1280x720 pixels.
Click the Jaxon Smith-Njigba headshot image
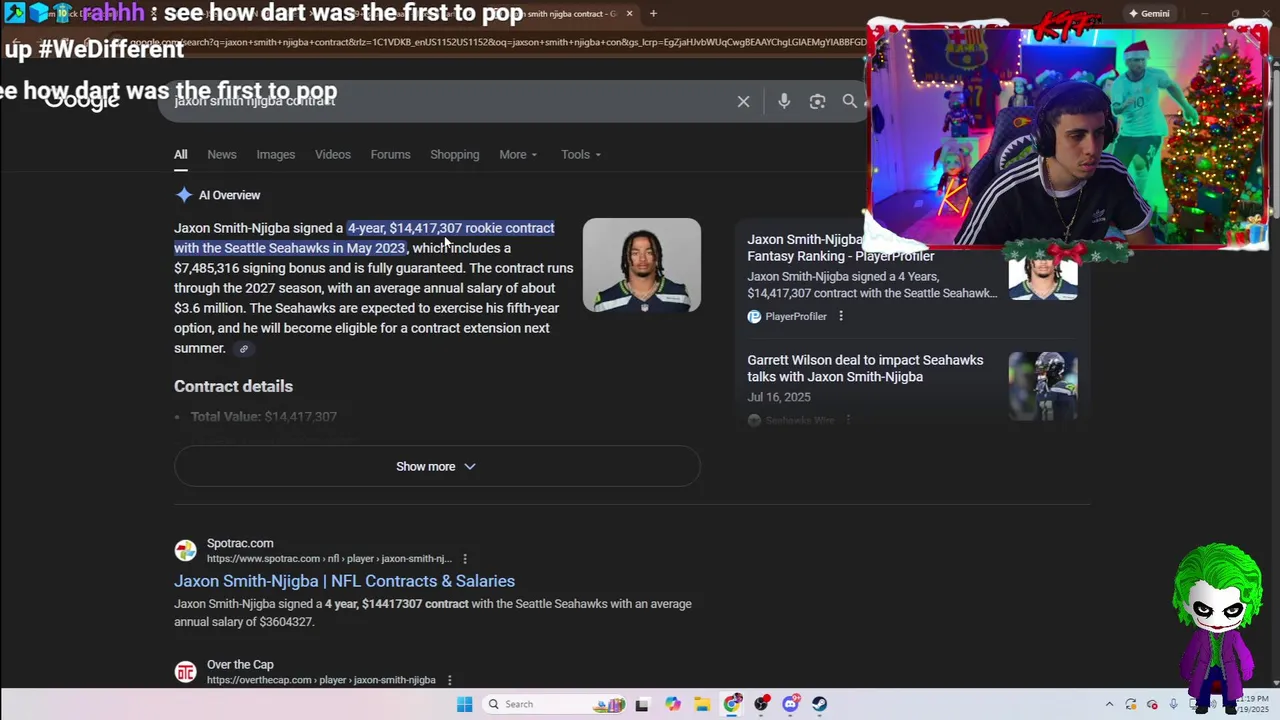[x=642, y=265]
